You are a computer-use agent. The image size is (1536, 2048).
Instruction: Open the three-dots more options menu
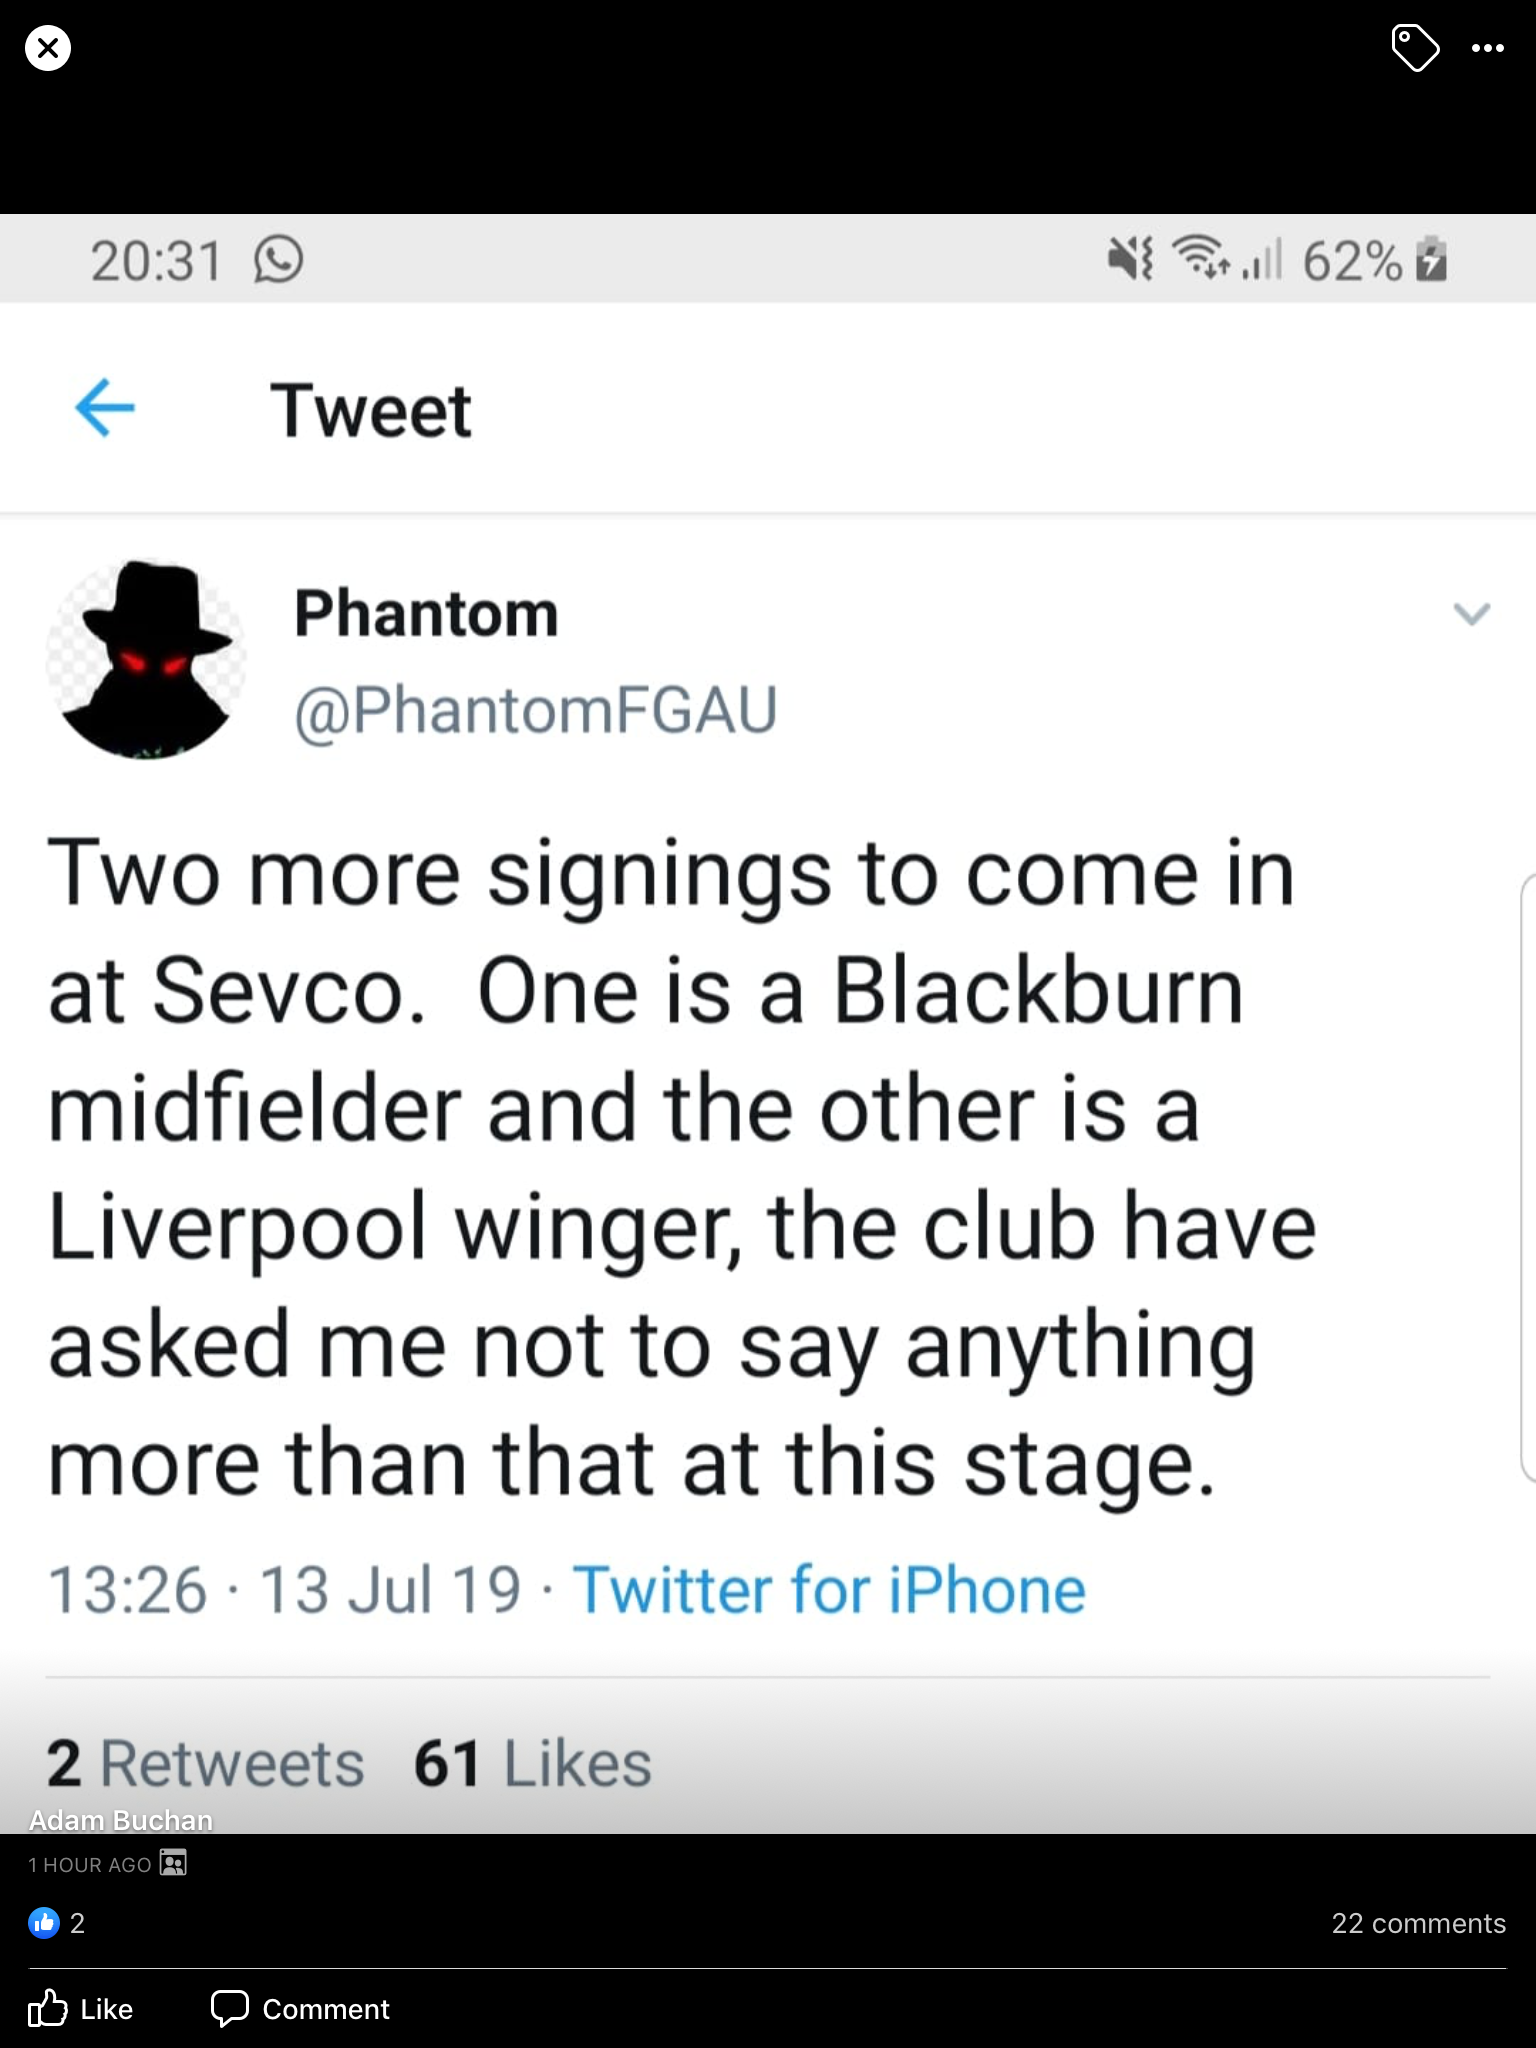[1487, 48]
